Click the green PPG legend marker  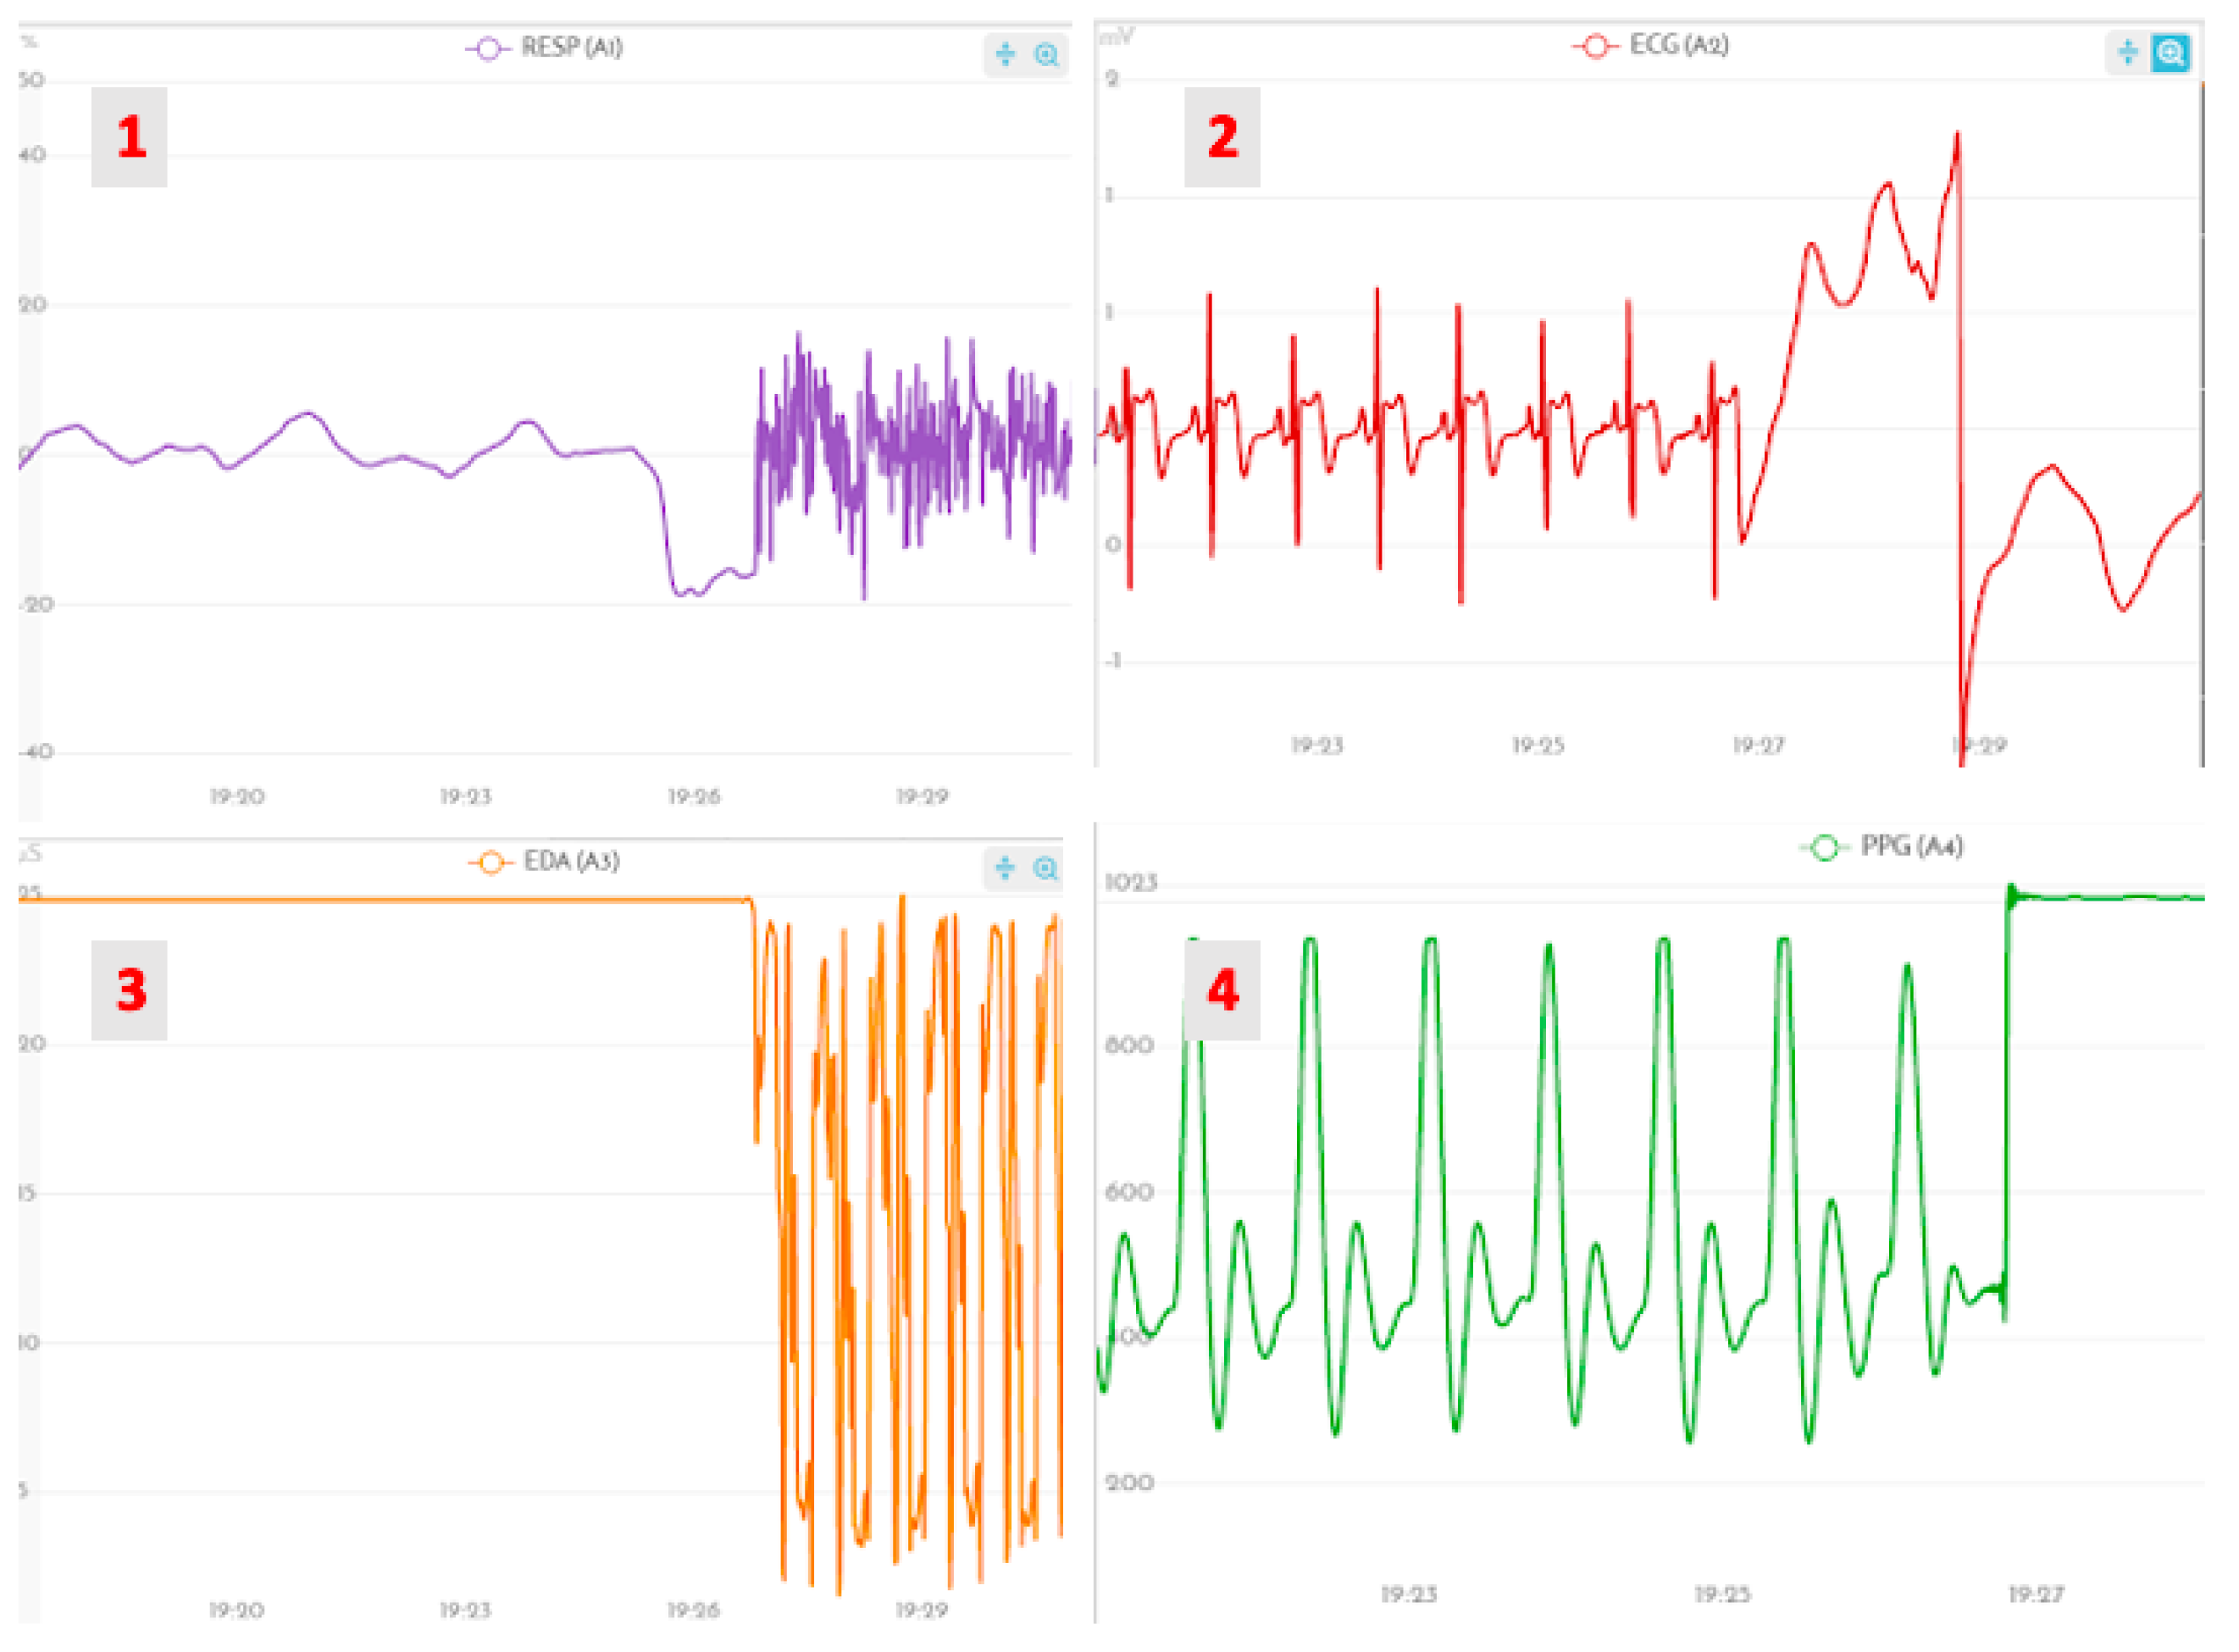[1825, 848]
